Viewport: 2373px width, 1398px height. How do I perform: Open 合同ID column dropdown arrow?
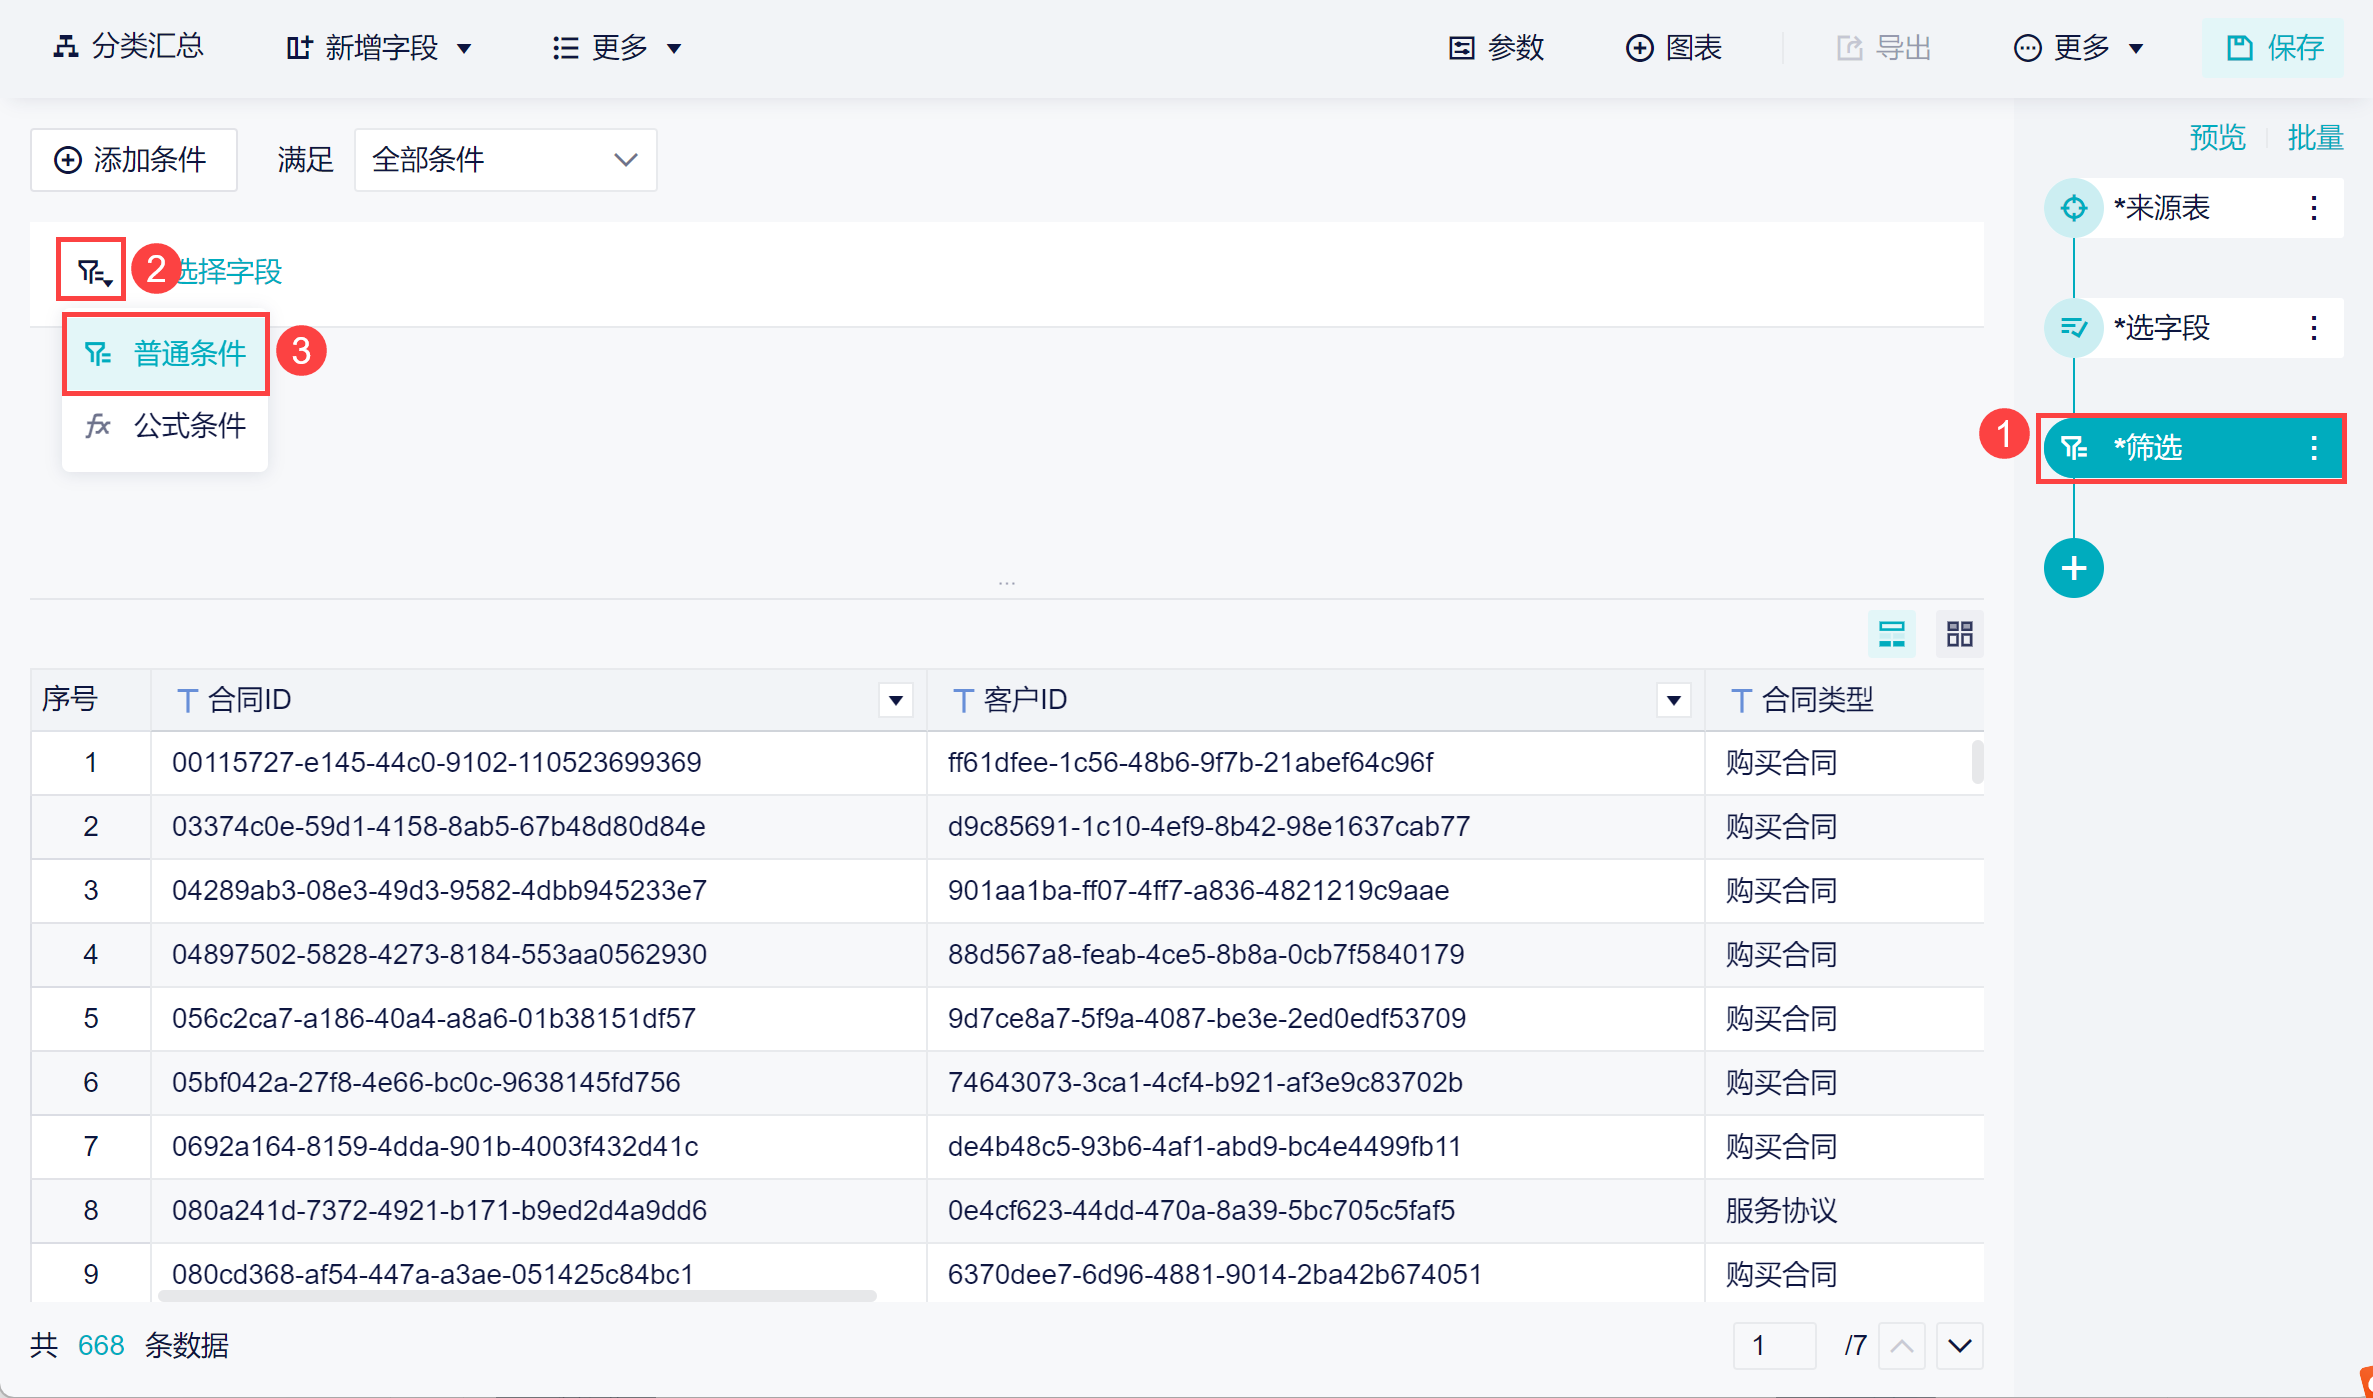pyautogui.click(x=895, y=700)
